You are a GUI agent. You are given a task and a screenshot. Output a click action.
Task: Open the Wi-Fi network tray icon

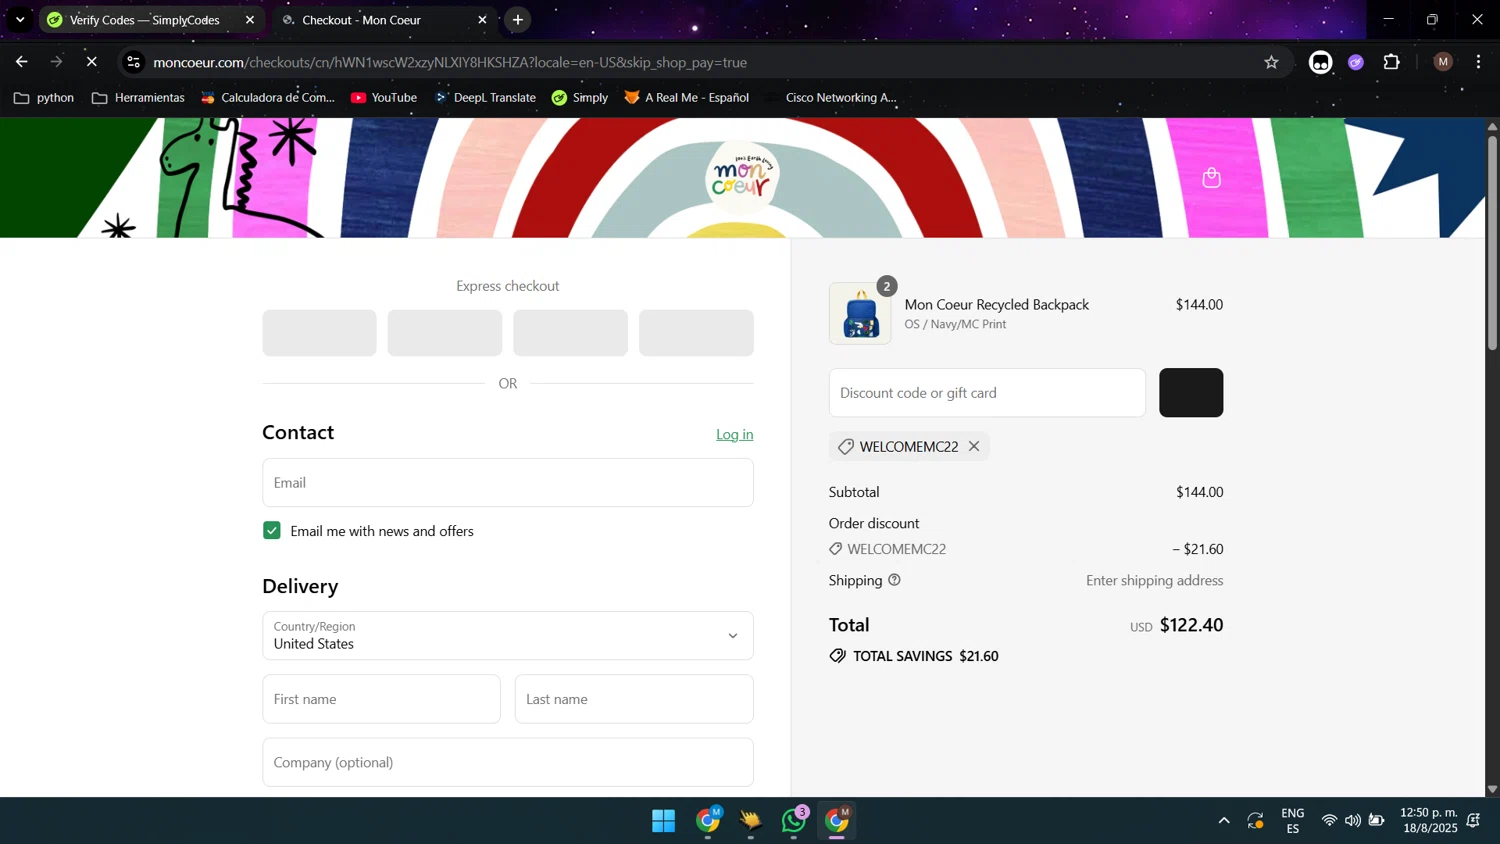click(x=1329, y=821)
